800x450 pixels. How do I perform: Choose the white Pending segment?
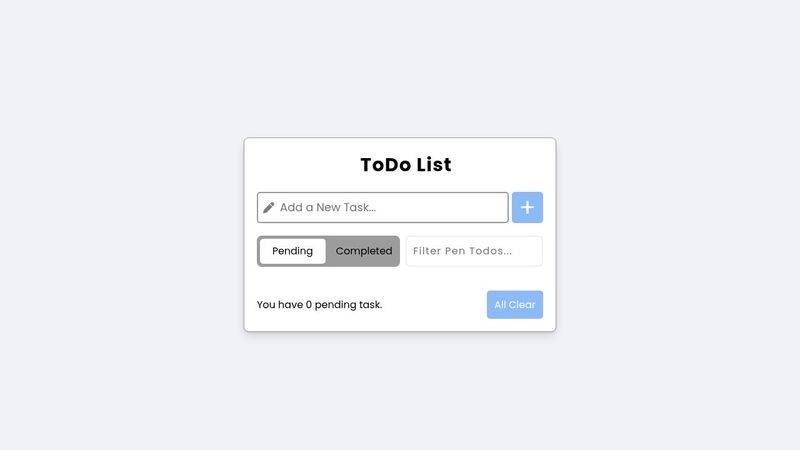coord(292,251)
